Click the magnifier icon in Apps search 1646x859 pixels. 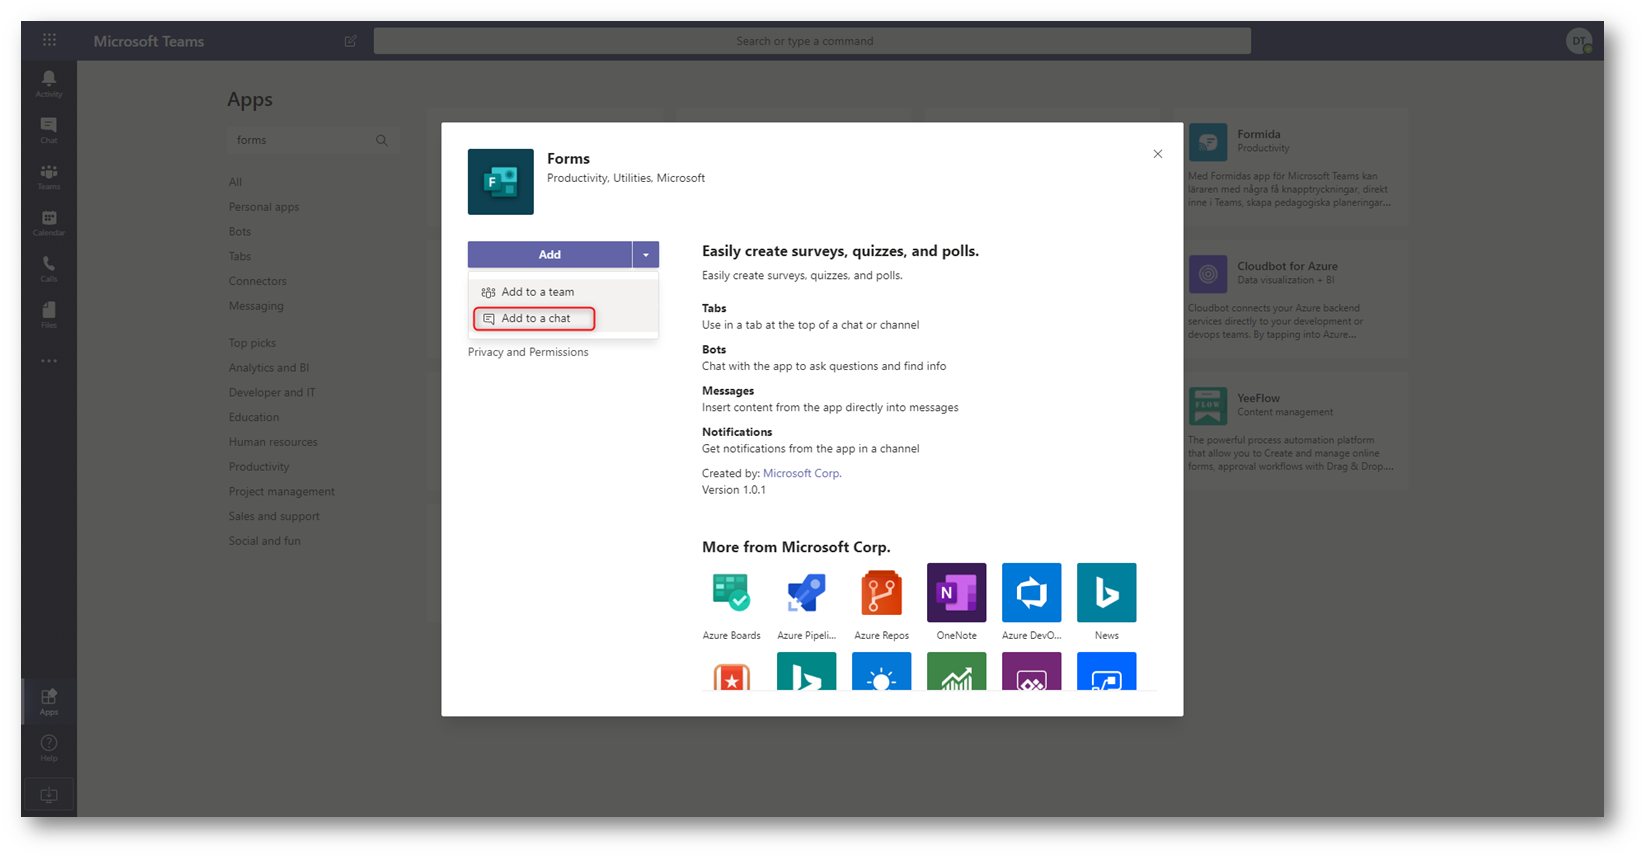(382, 140)
